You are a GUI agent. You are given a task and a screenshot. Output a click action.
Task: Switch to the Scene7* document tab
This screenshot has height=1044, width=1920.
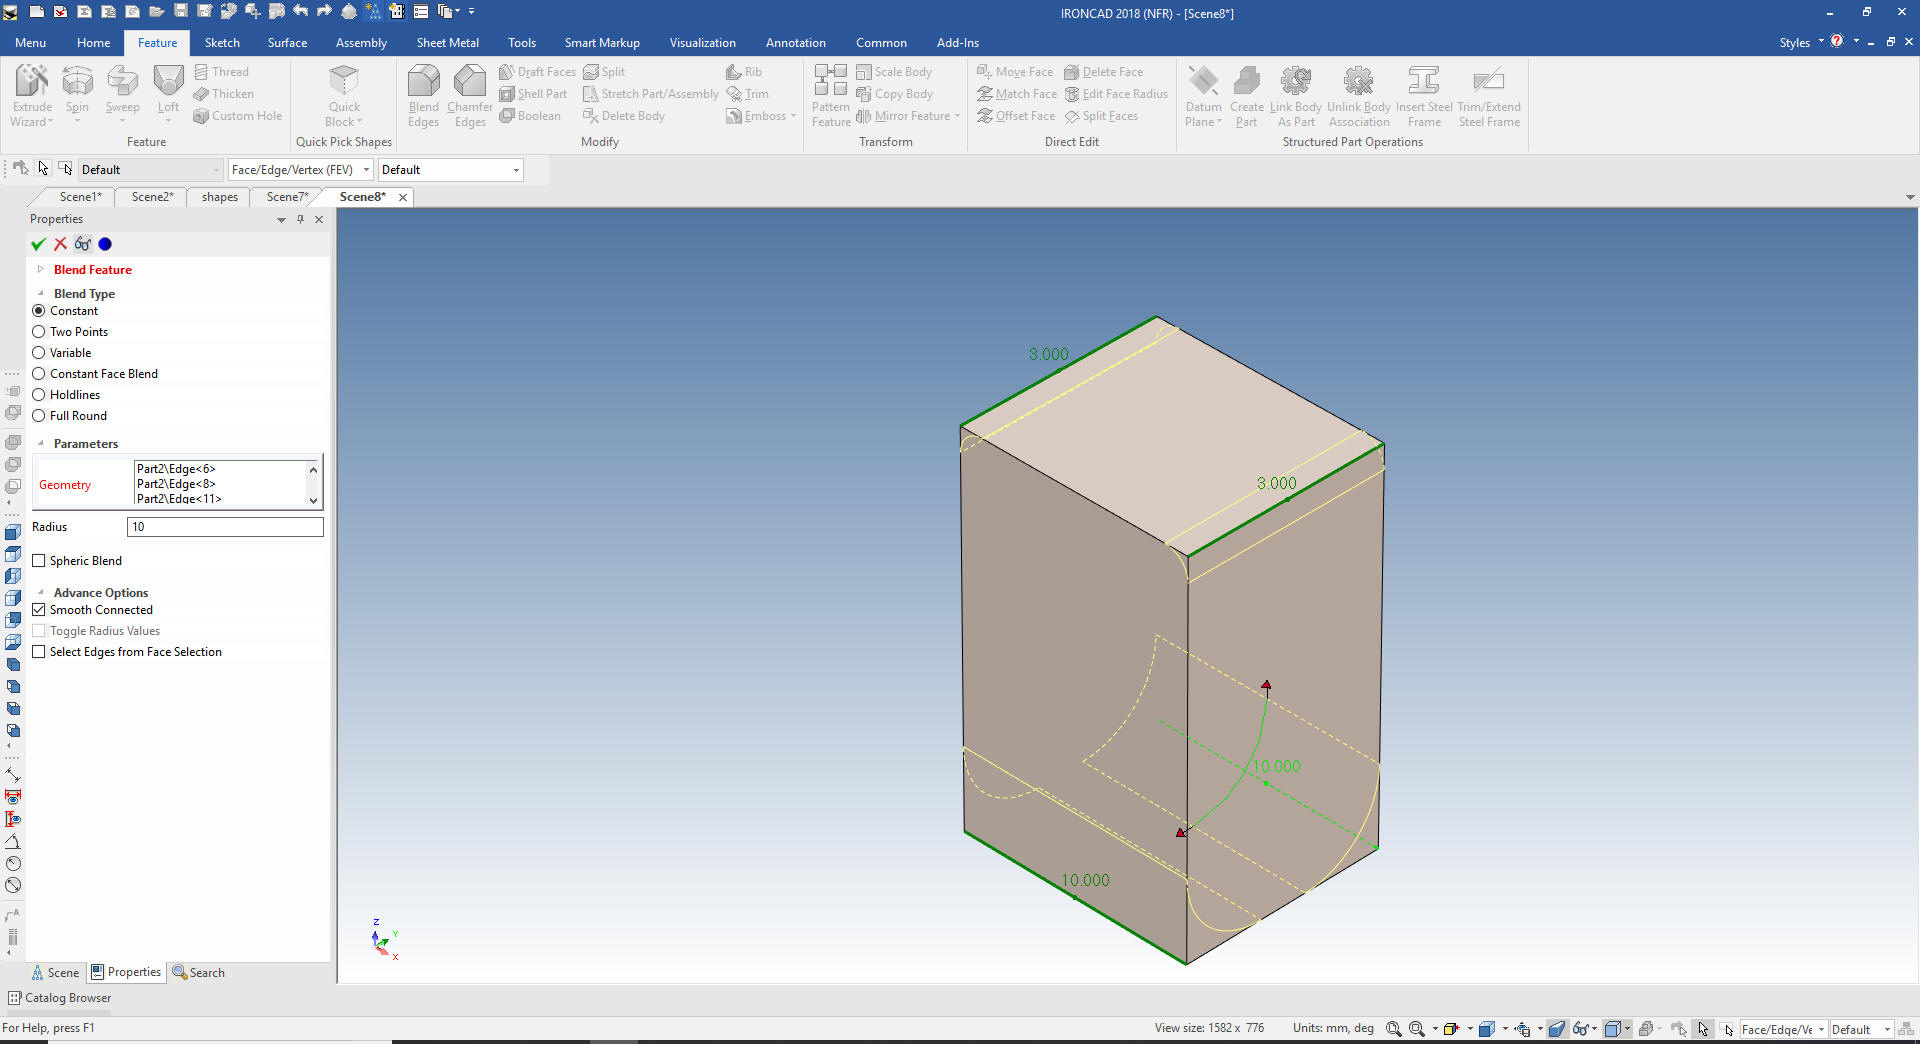(x=289, y=197)
